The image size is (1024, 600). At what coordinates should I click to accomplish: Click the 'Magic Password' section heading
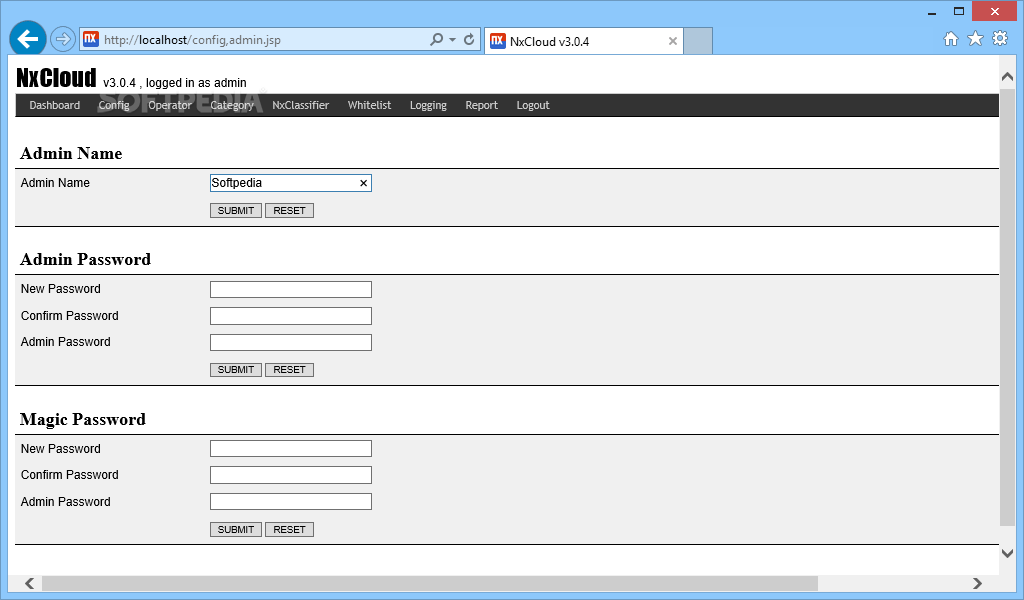[83, 419]
